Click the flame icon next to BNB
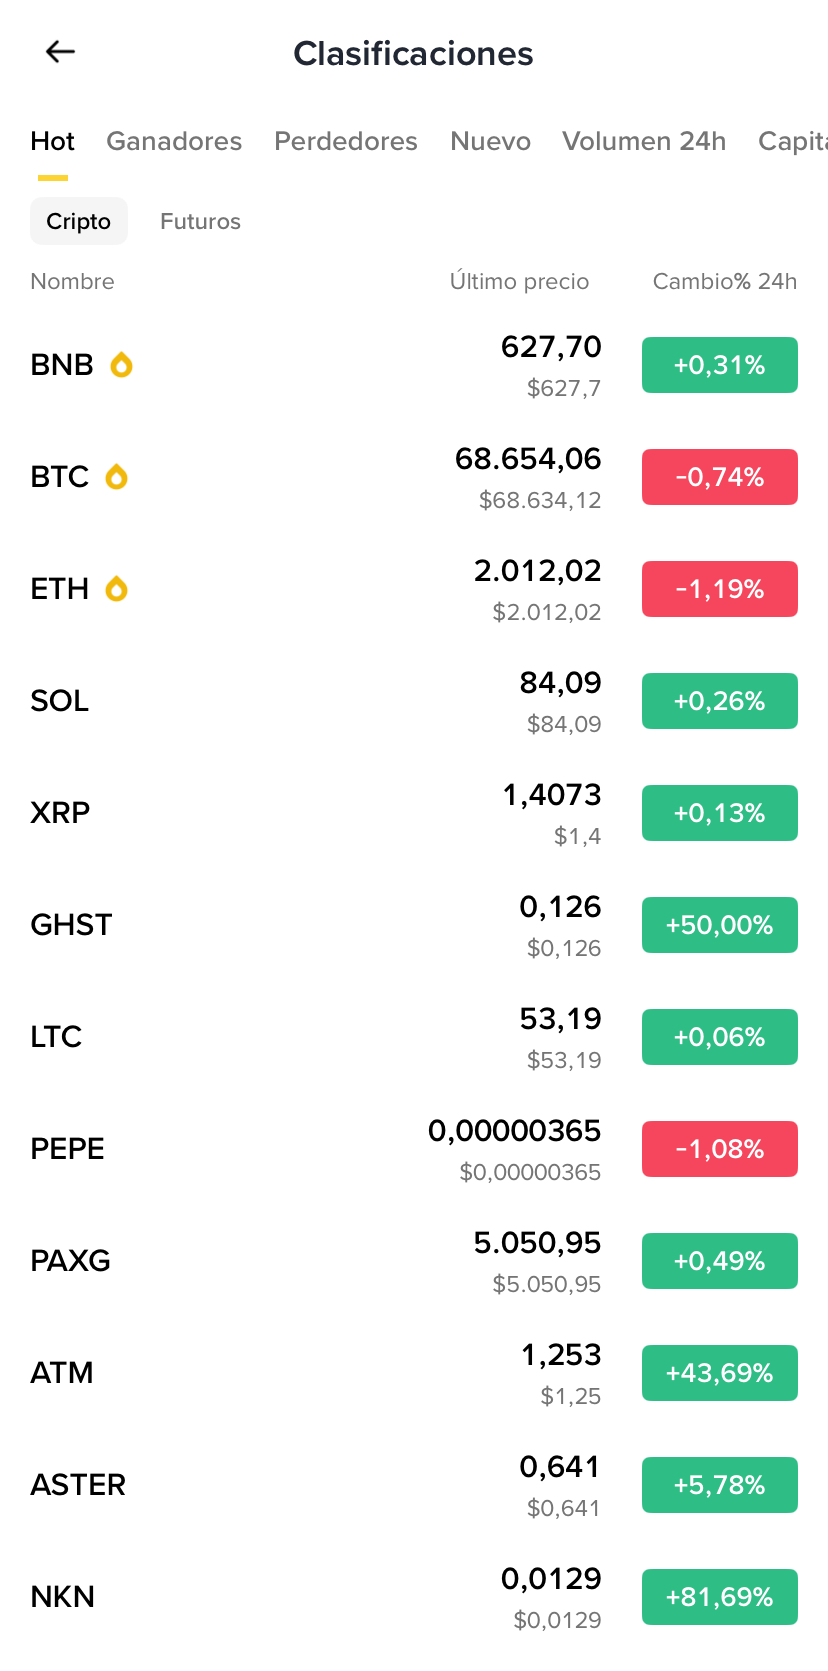This screenshot has width=828, height=1671. (121, 365)
